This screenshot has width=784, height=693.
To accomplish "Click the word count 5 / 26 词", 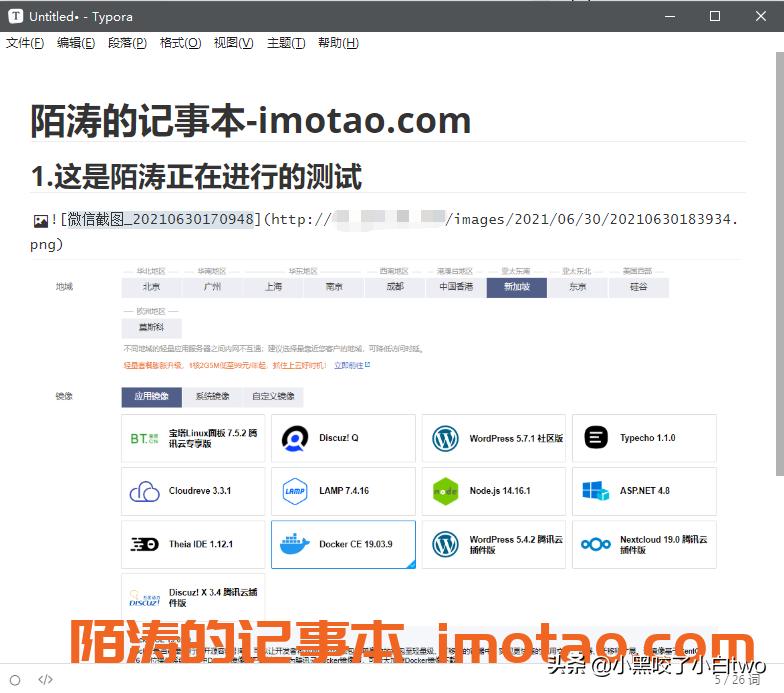I will click(x=738, y=680).
